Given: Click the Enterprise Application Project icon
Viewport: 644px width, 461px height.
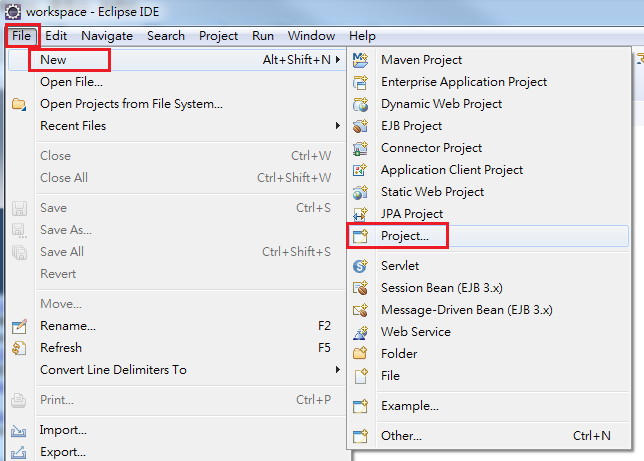Looking at the screenshot, I should pos(361,82).
